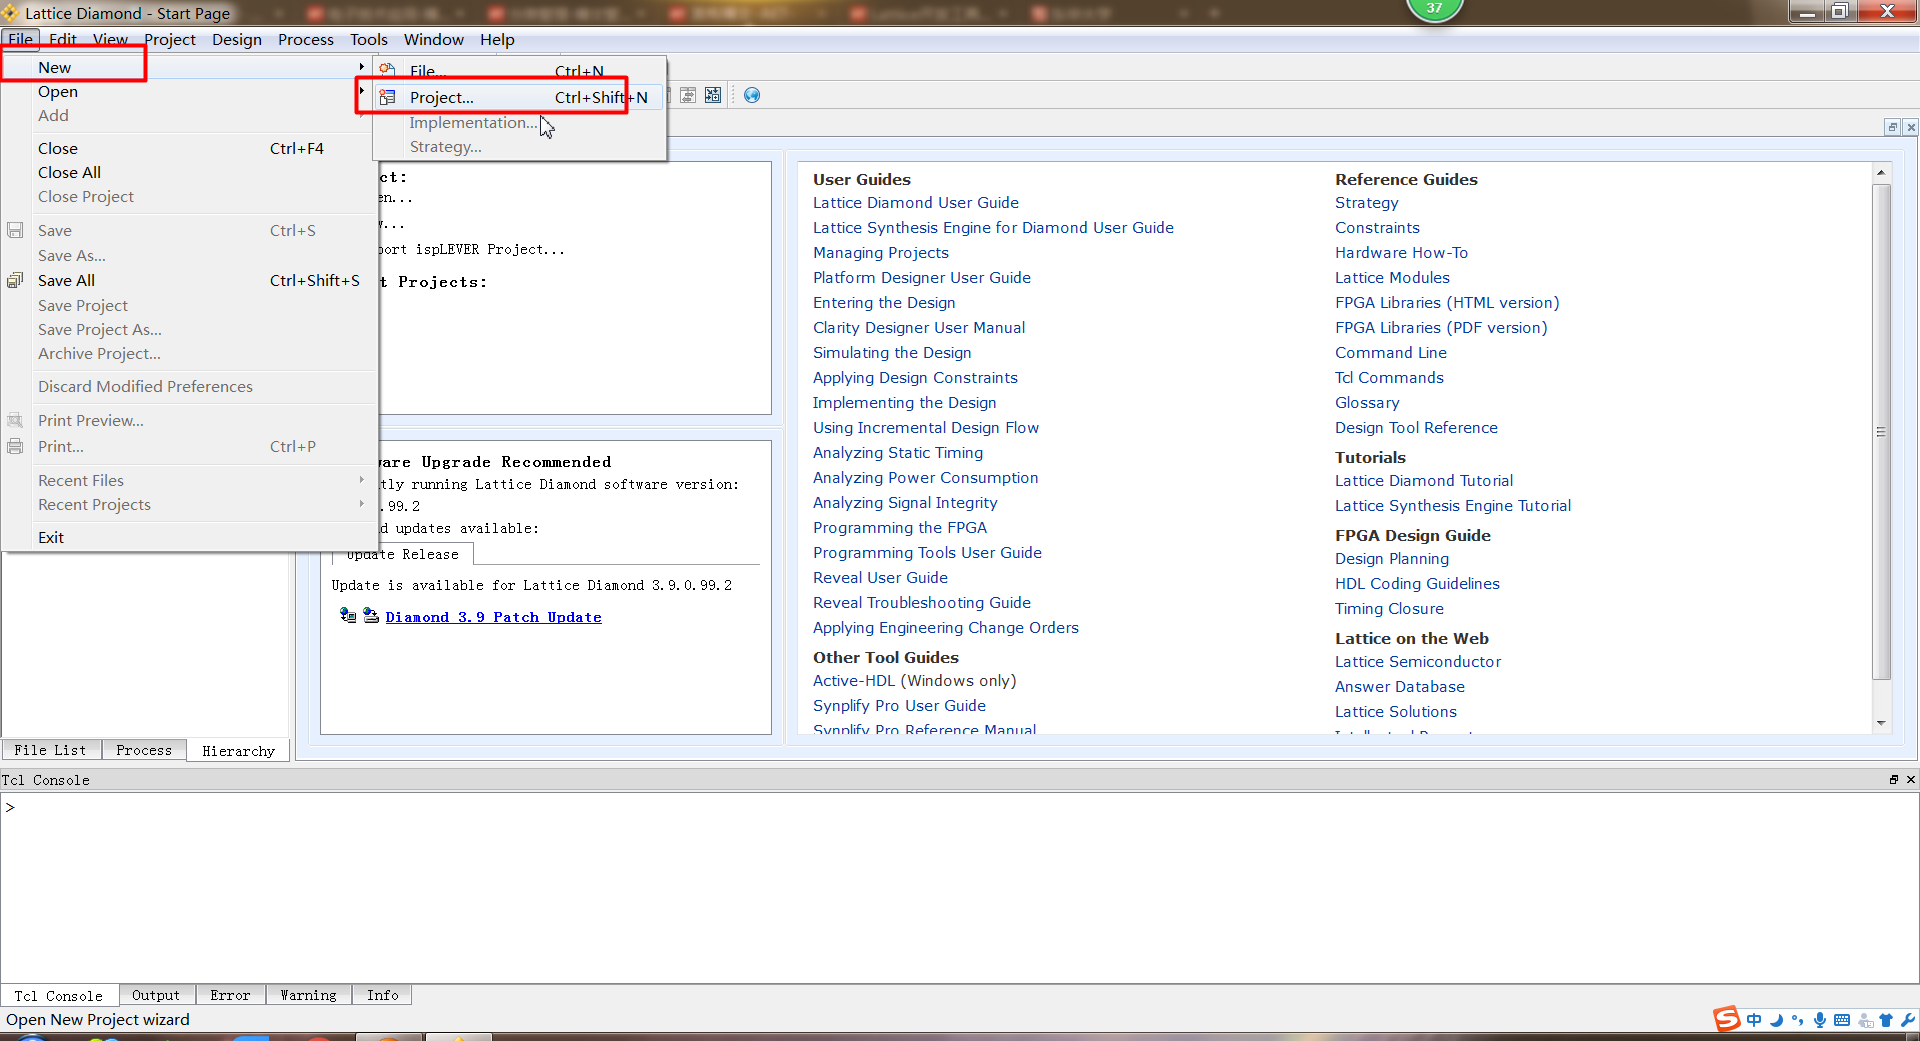This screenshot has height=1041, width=1920.
Task: Open the Glossary reference link
Action: (x=1367, y=402)
